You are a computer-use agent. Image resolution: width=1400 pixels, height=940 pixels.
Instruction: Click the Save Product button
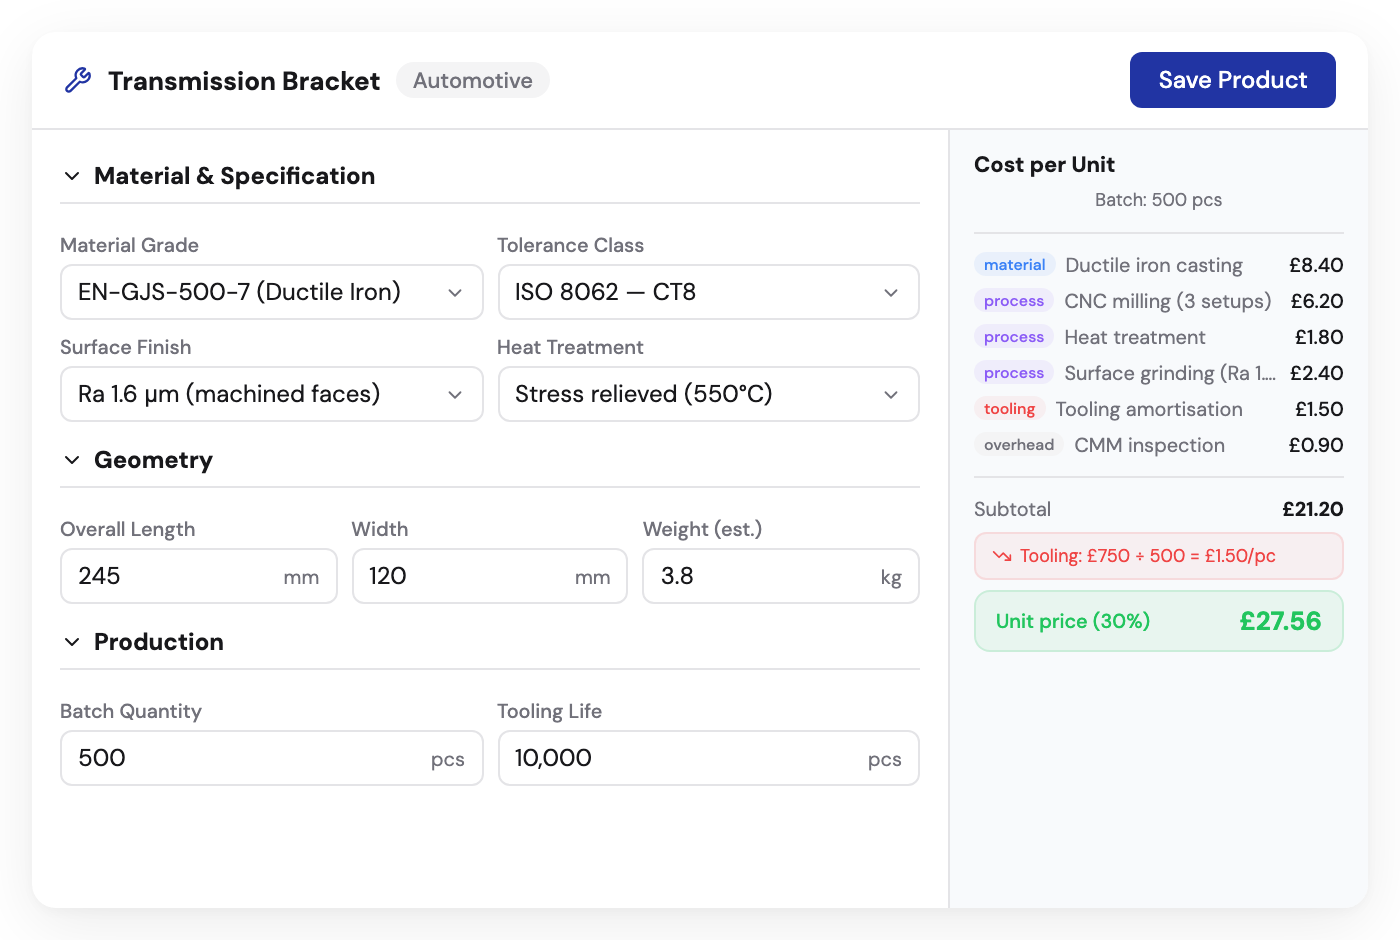[x=1232, y=80]
